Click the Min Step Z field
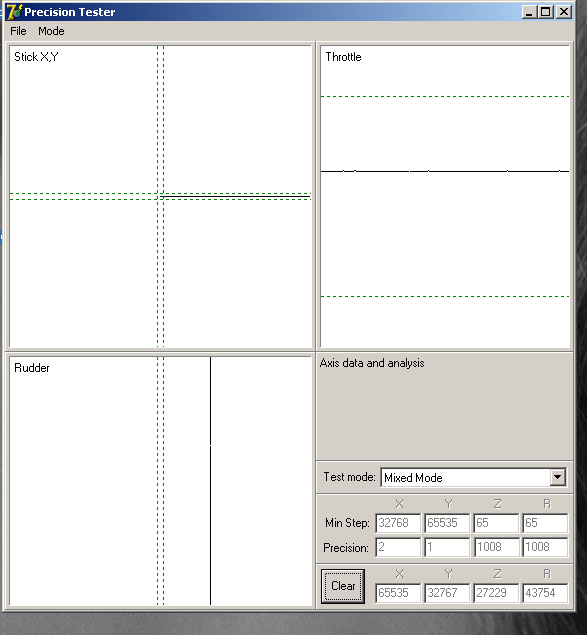 (x=496, y=523)
